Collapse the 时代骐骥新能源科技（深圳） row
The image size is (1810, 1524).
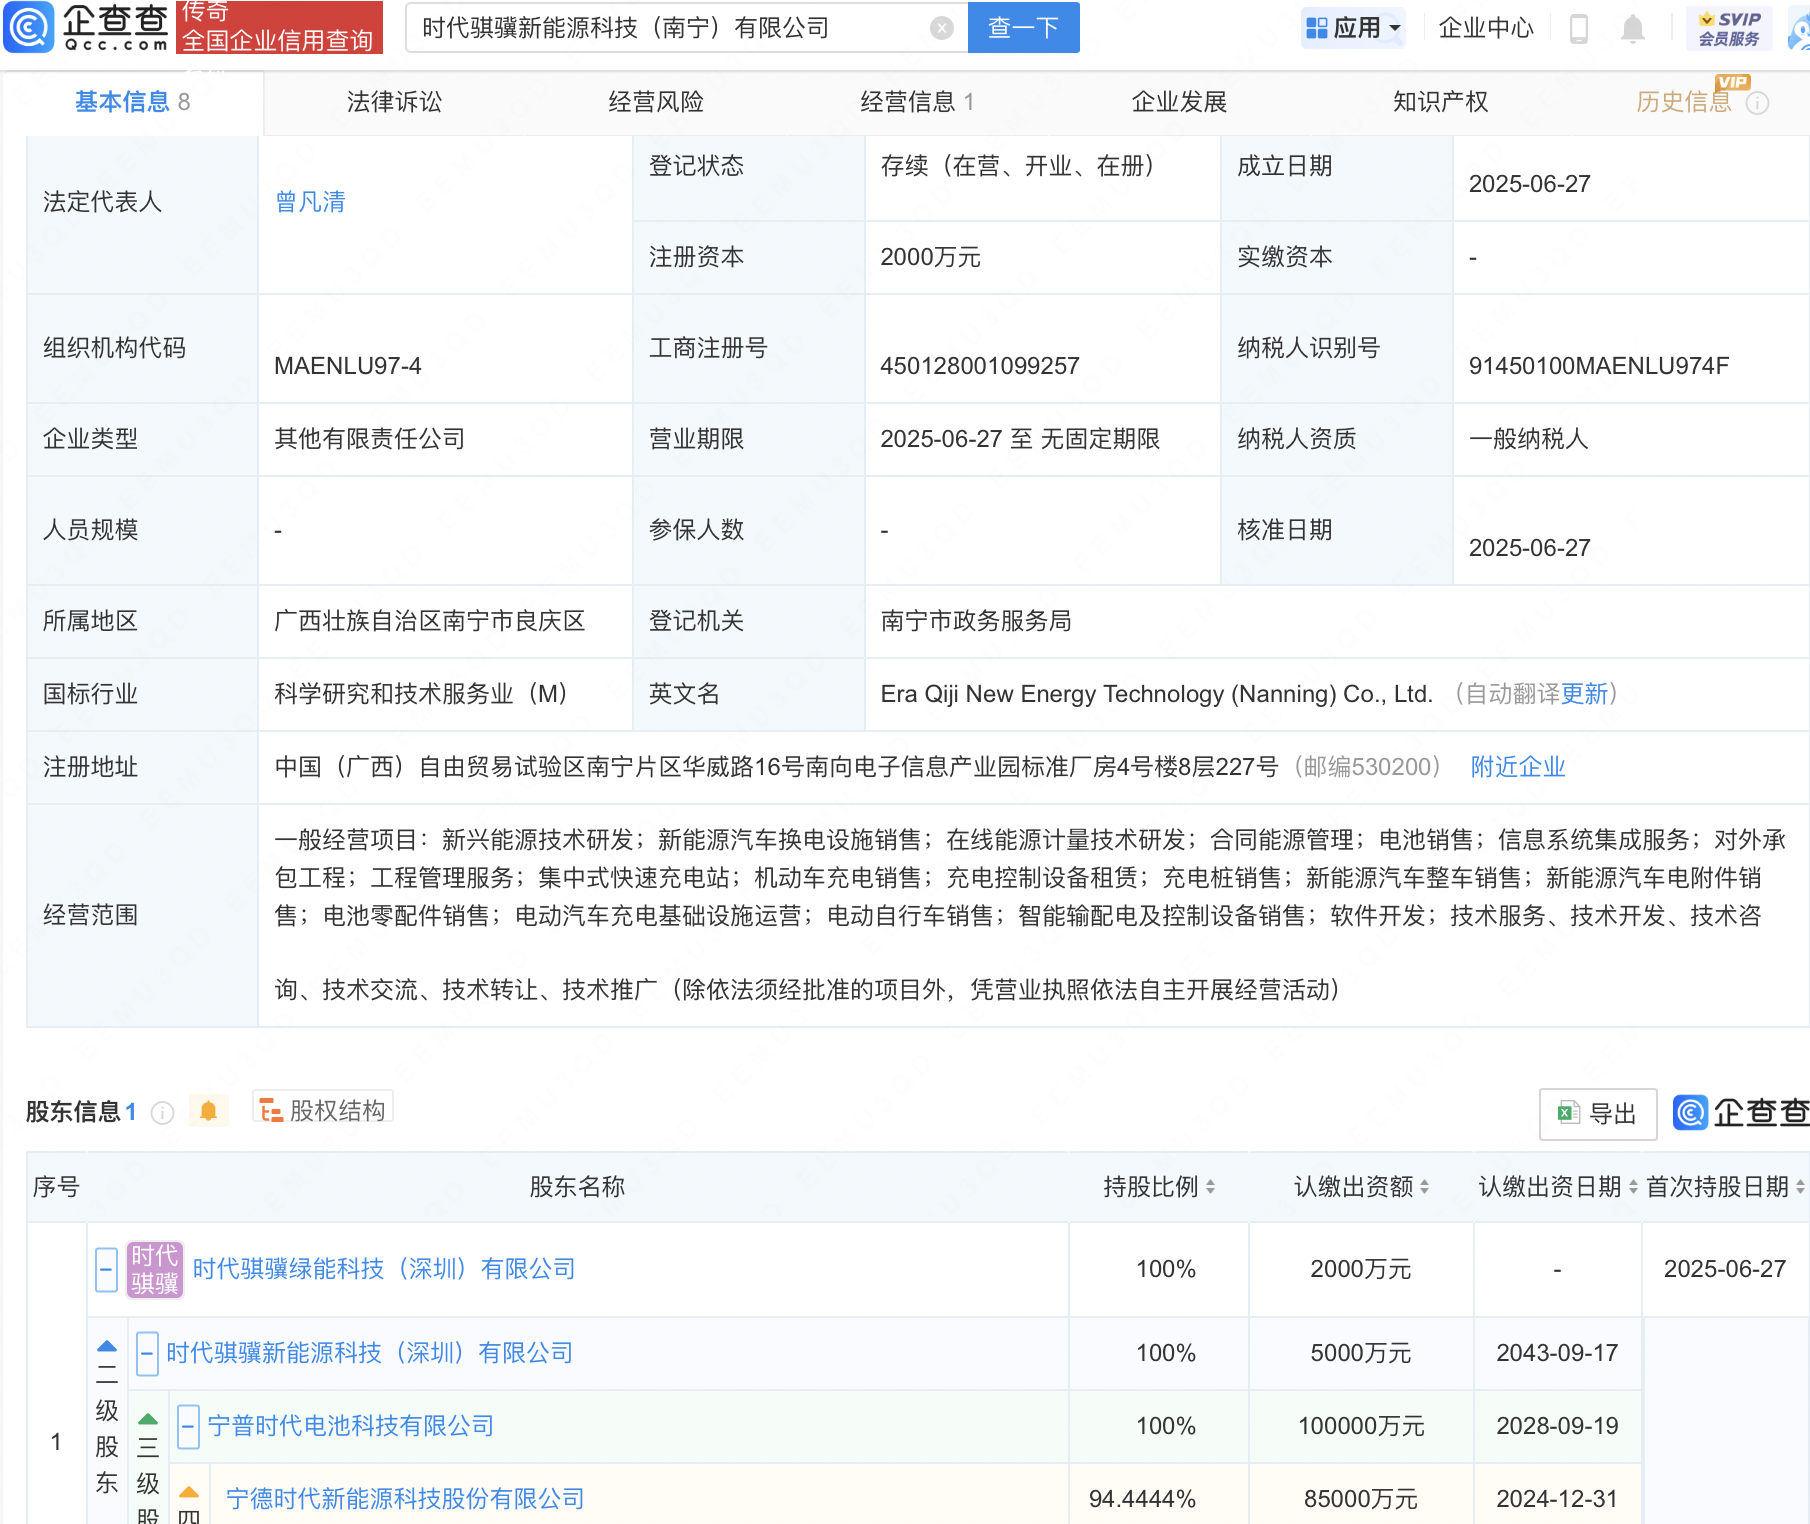(147, 1354)
